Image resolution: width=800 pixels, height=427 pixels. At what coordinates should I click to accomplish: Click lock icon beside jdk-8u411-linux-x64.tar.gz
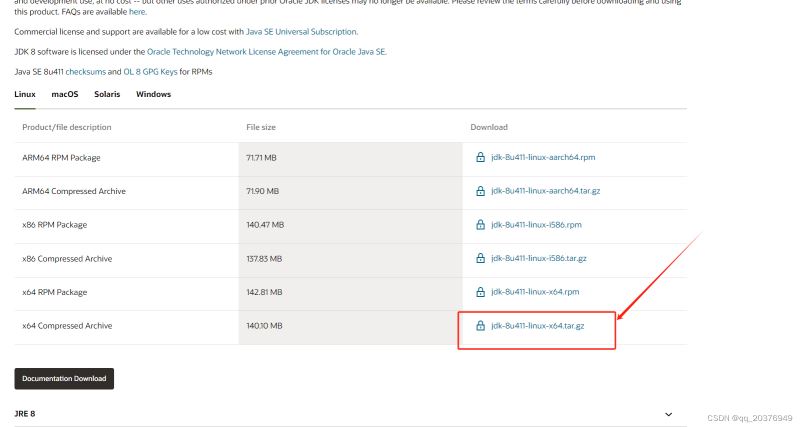pyautogui.click(x=480, y=326)
